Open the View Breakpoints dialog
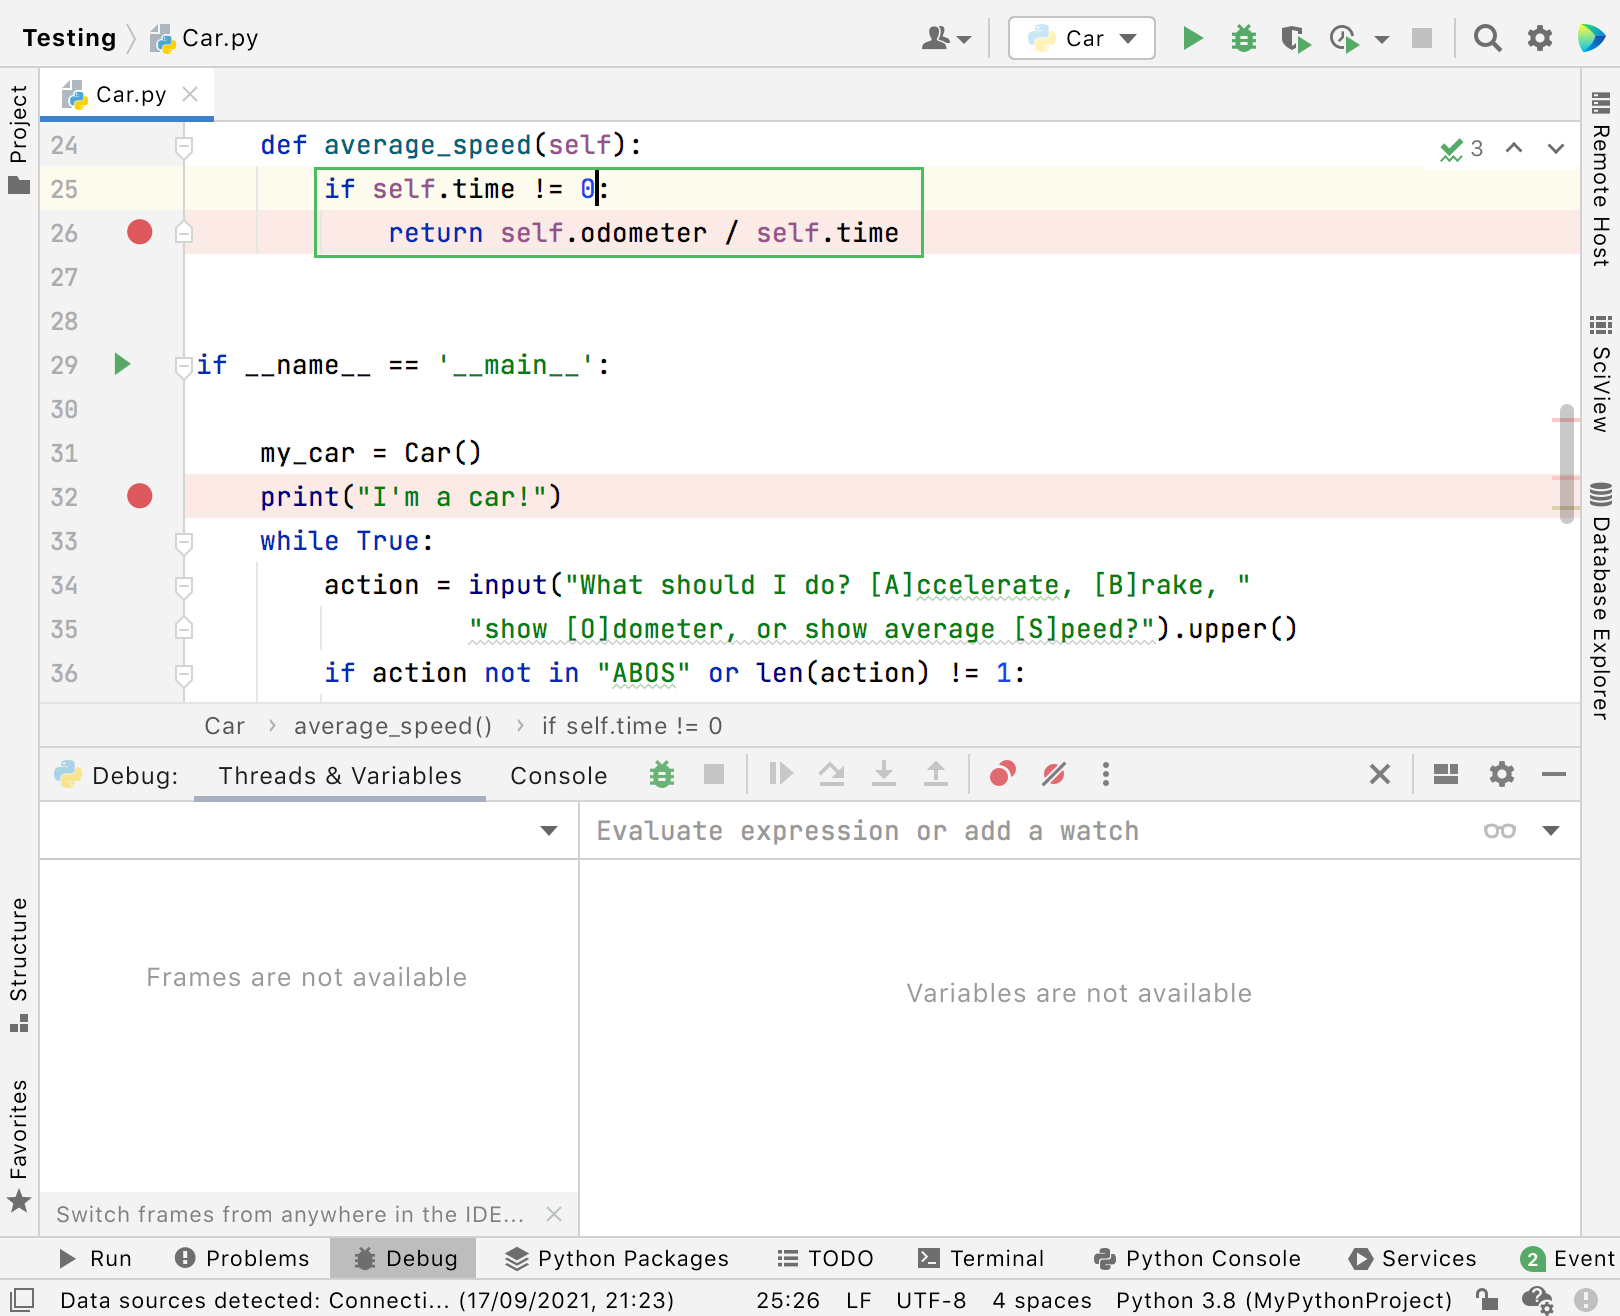 tap(1002, 774)
